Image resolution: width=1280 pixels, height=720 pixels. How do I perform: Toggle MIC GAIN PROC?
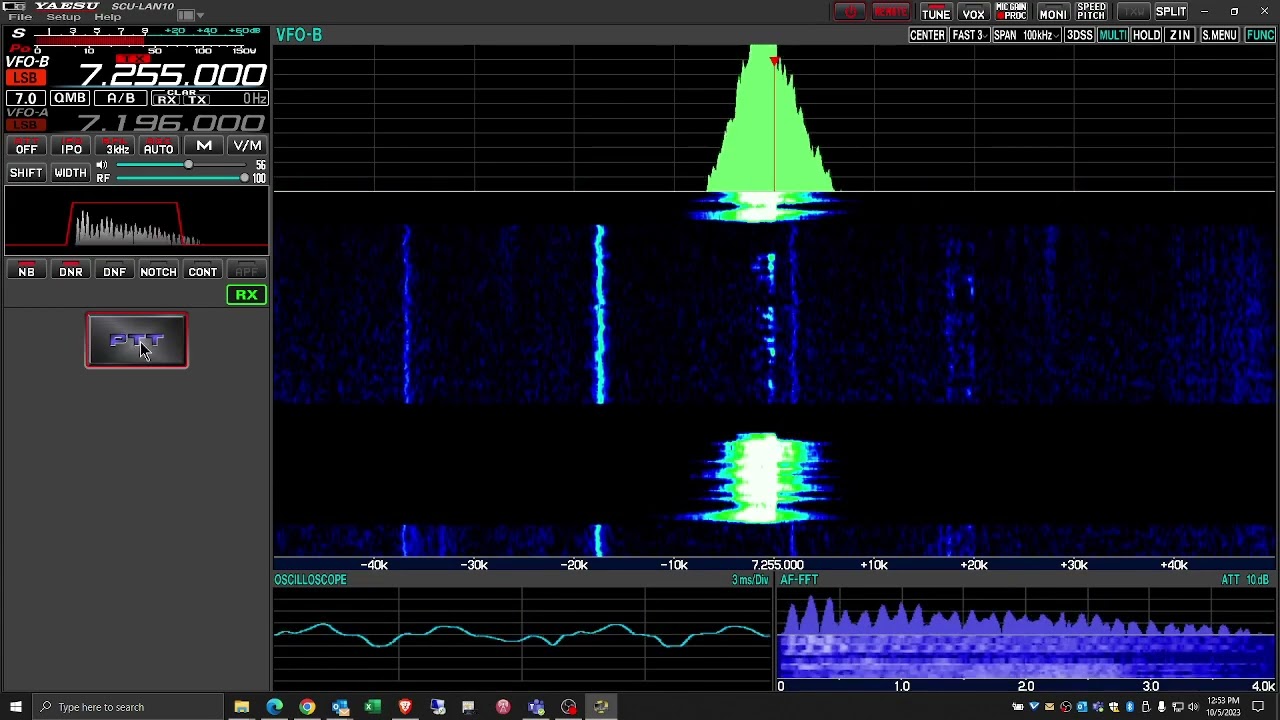pyautogui.click(x=1011, y=12)
